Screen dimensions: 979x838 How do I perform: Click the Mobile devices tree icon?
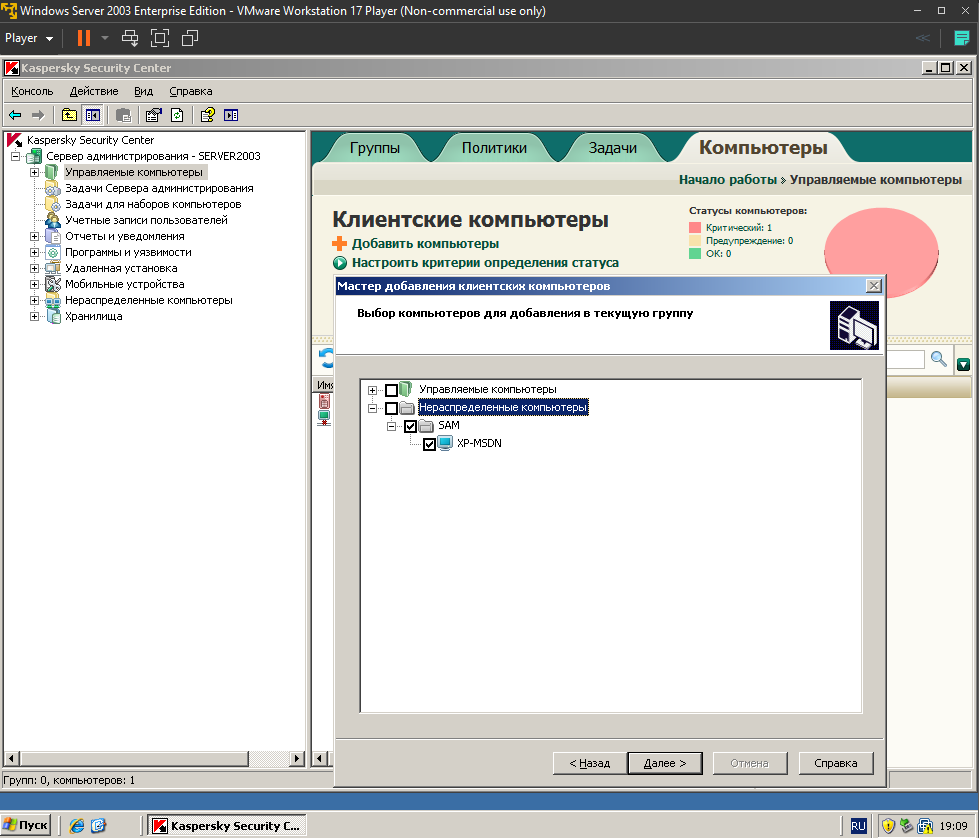coord(53,284)
